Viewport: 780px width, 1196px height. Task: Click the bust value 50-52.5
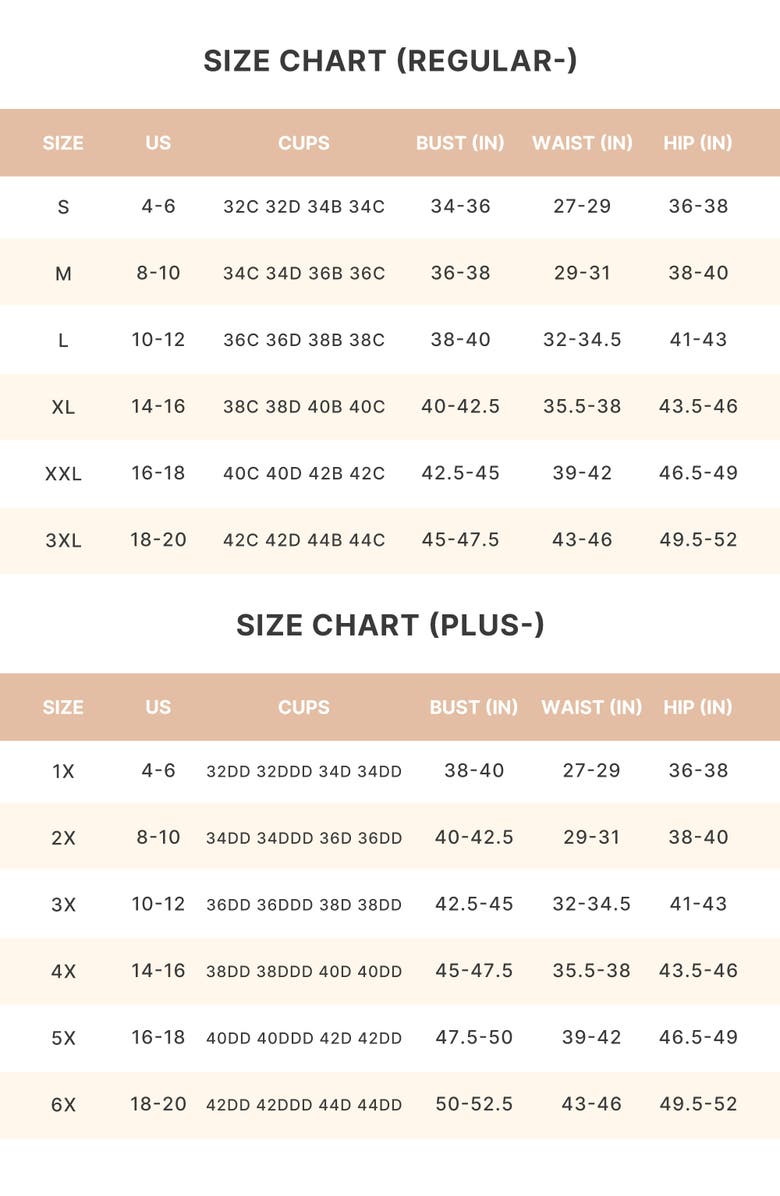click(x=473, y=1104)
